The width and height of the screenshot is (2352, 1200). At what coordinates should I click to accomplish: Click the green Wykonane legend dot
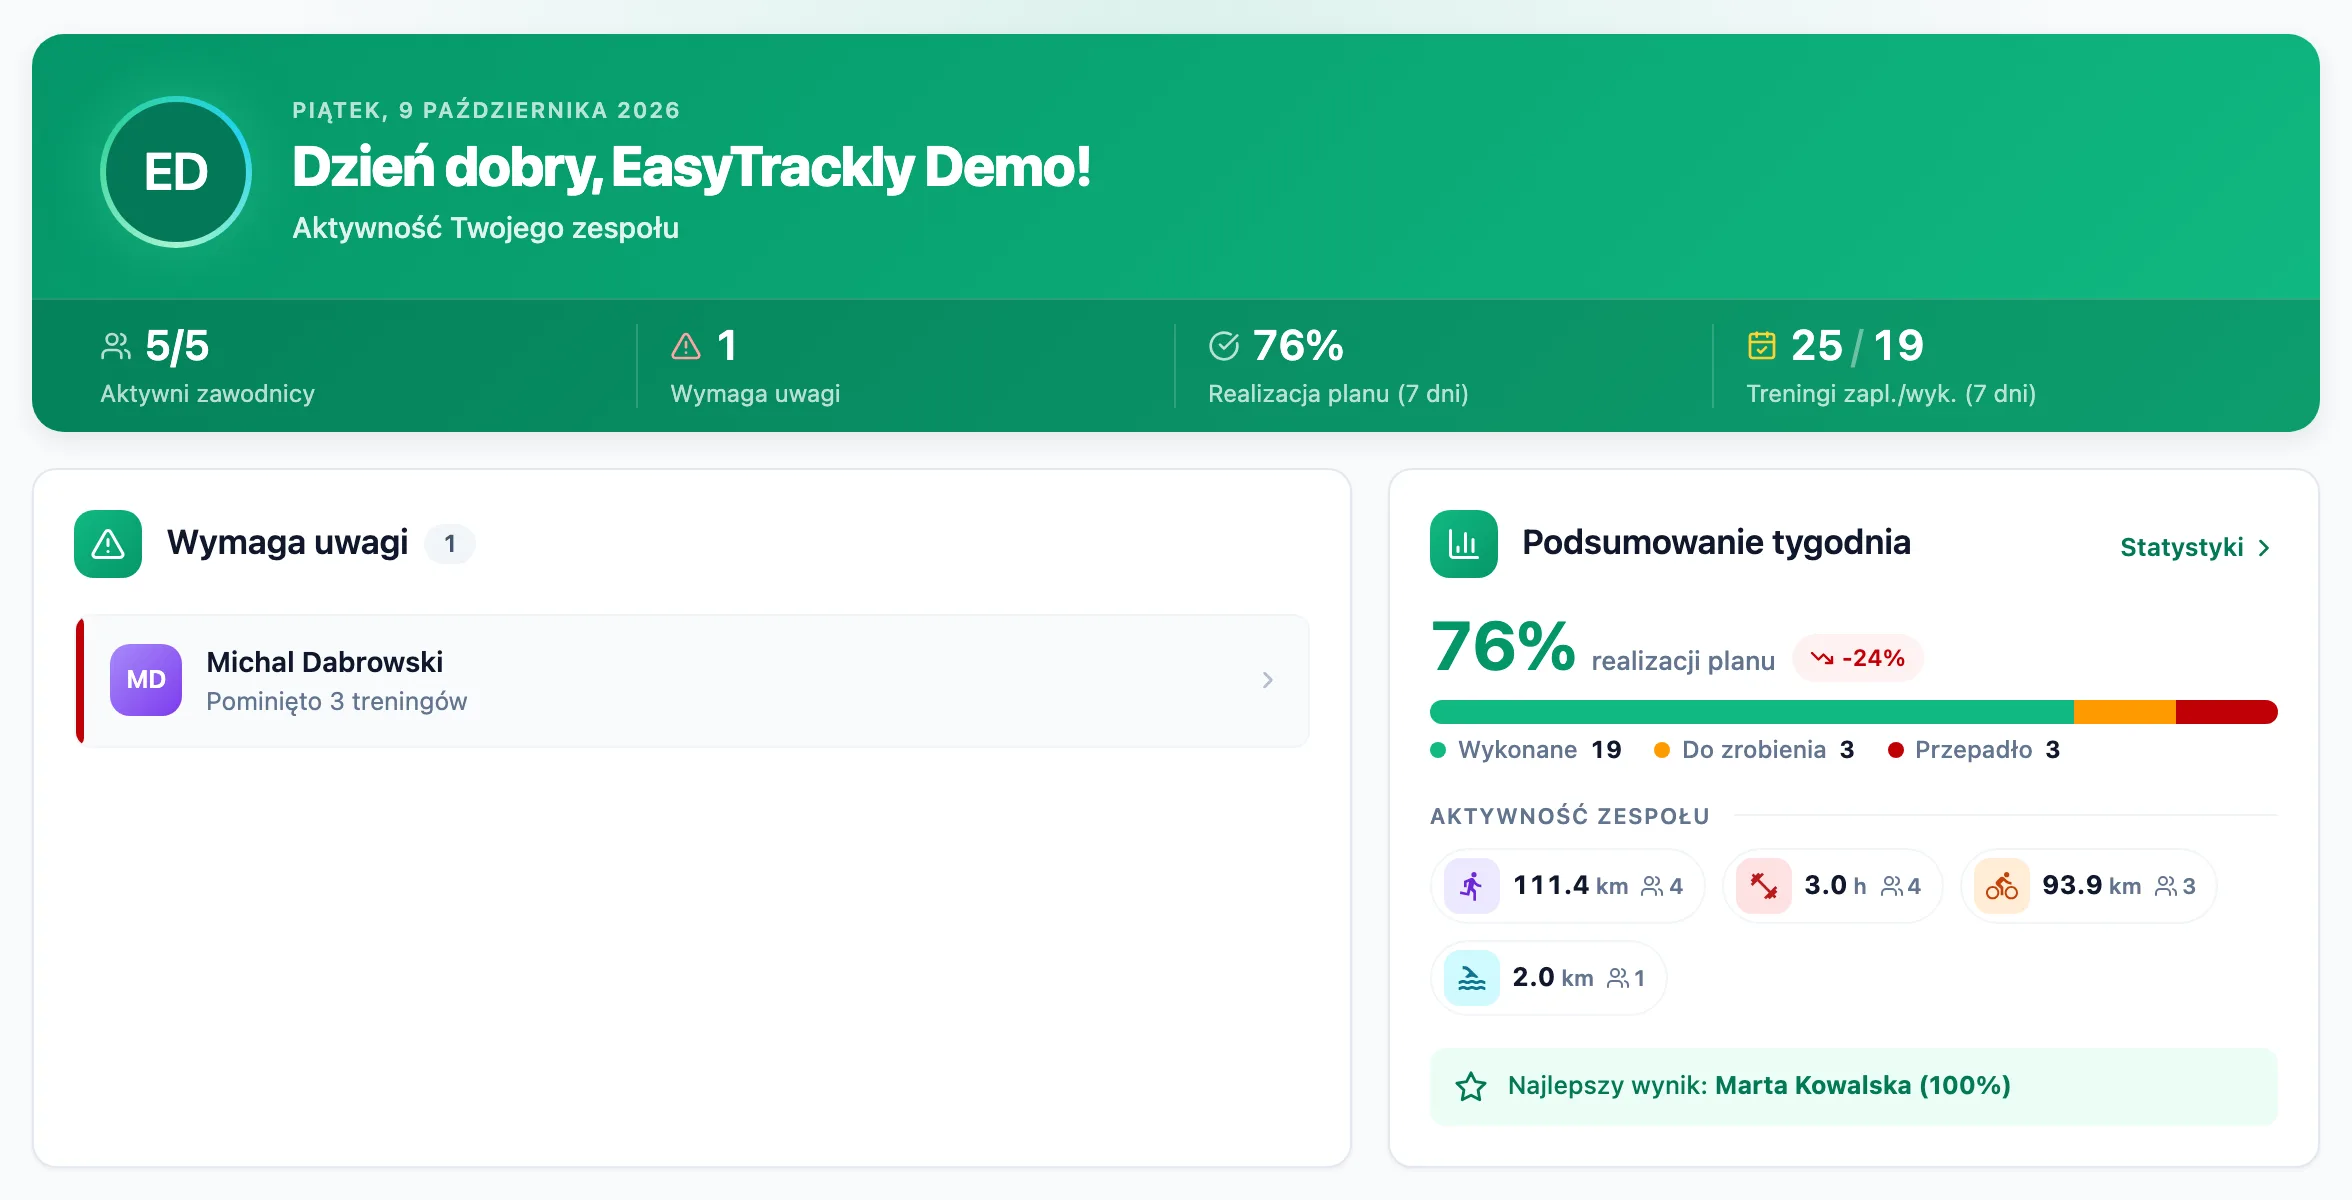click(x=1438, y=750)
